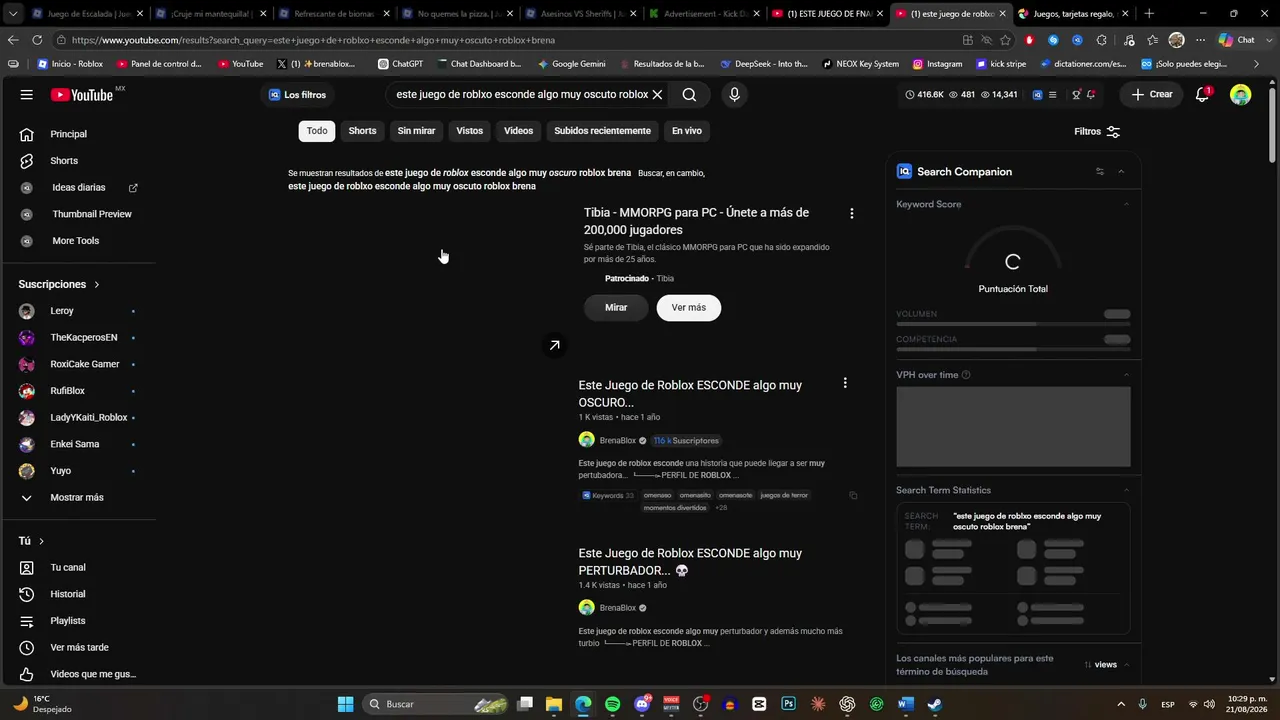Select the Todo filter chip

(317, 131)
